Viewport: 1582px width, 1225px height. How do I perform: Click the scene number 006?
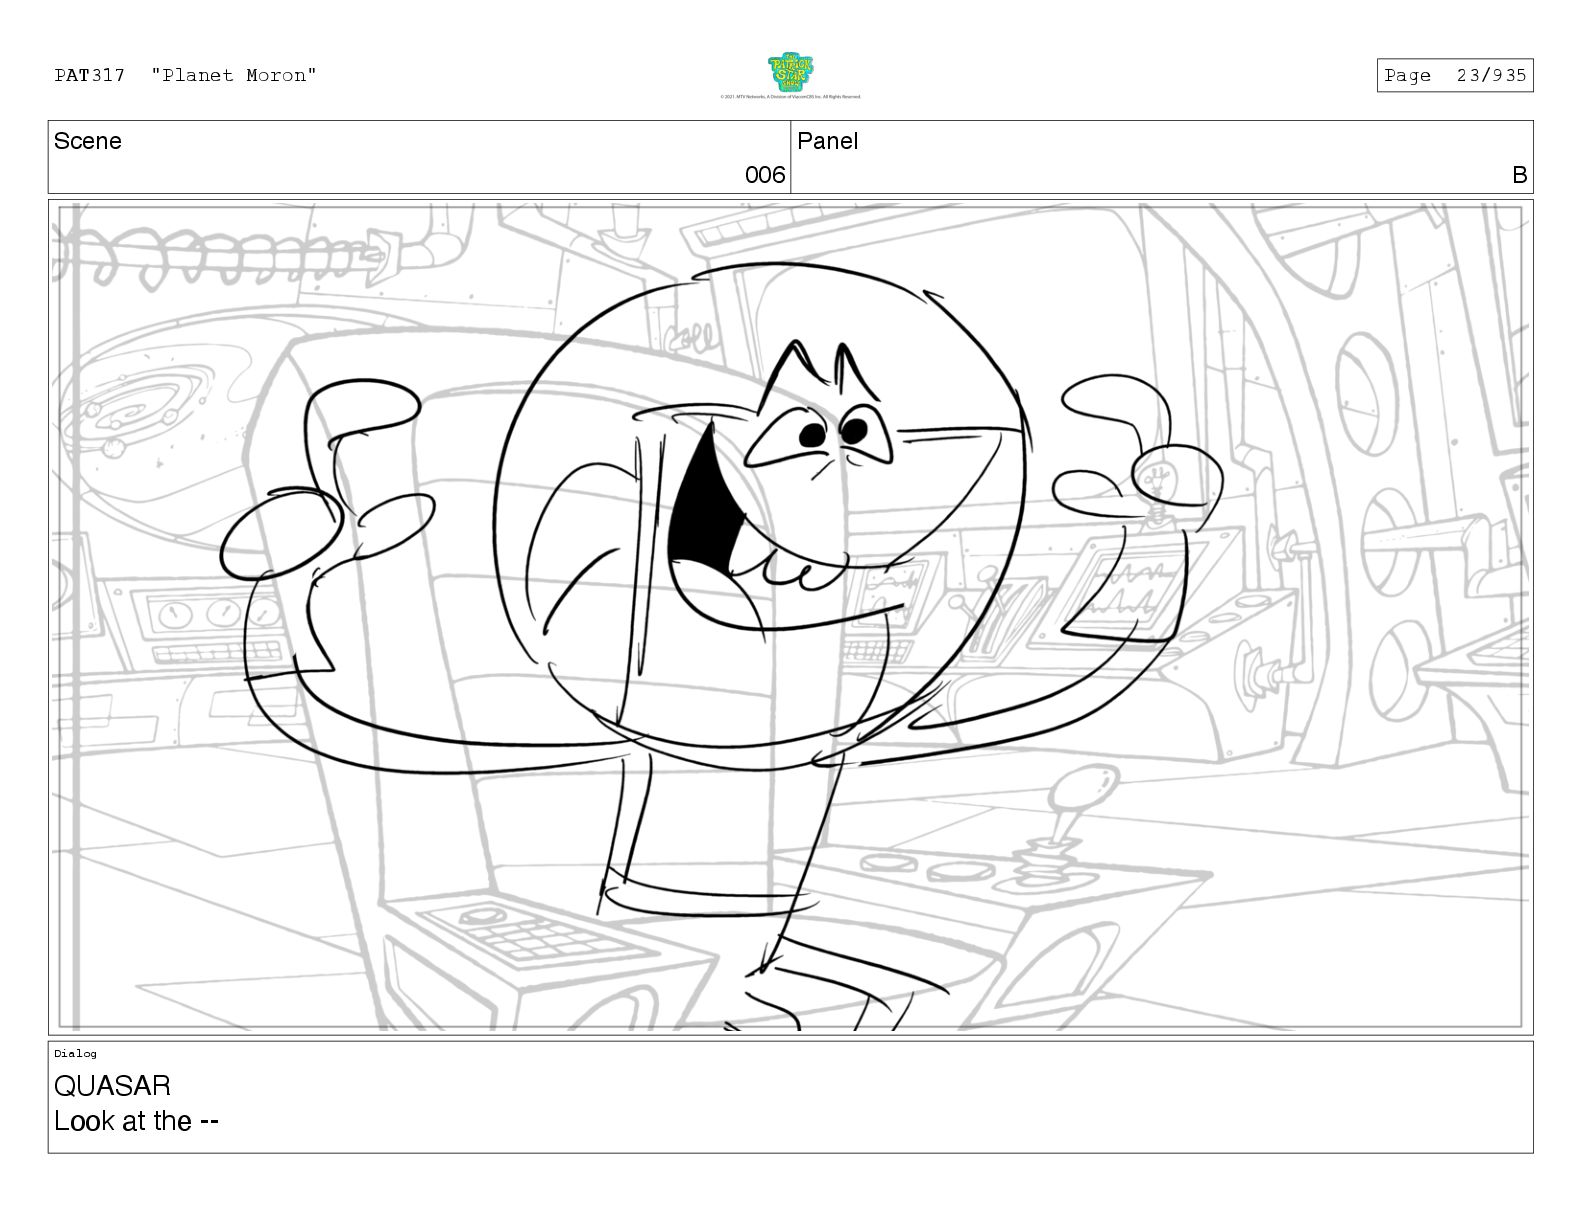[x=765, y=175]
